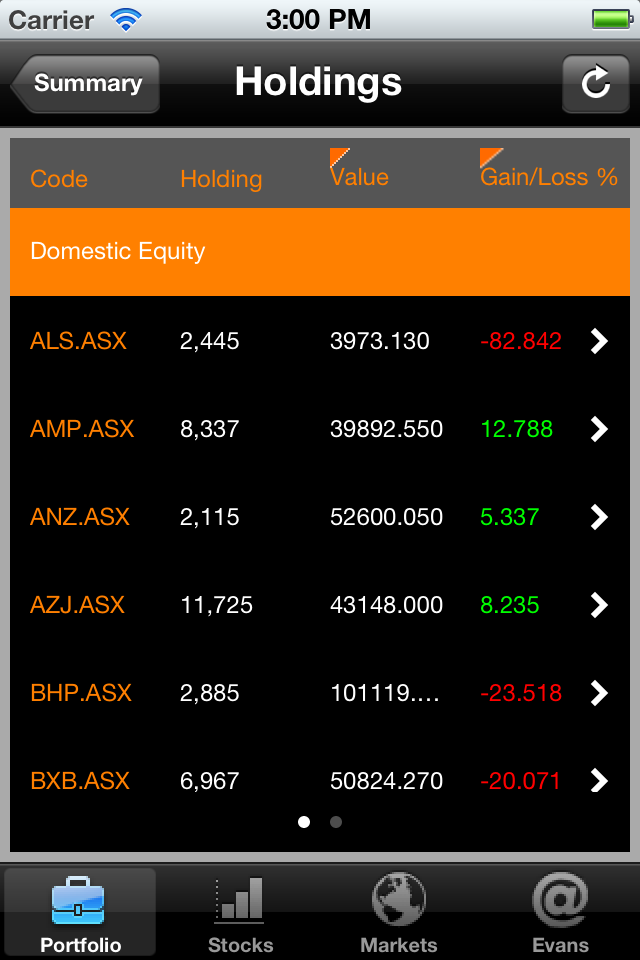The height and width of the screenshot is (960, 640).
Task: Open the Markets globe tab
Action: point(399,911)
